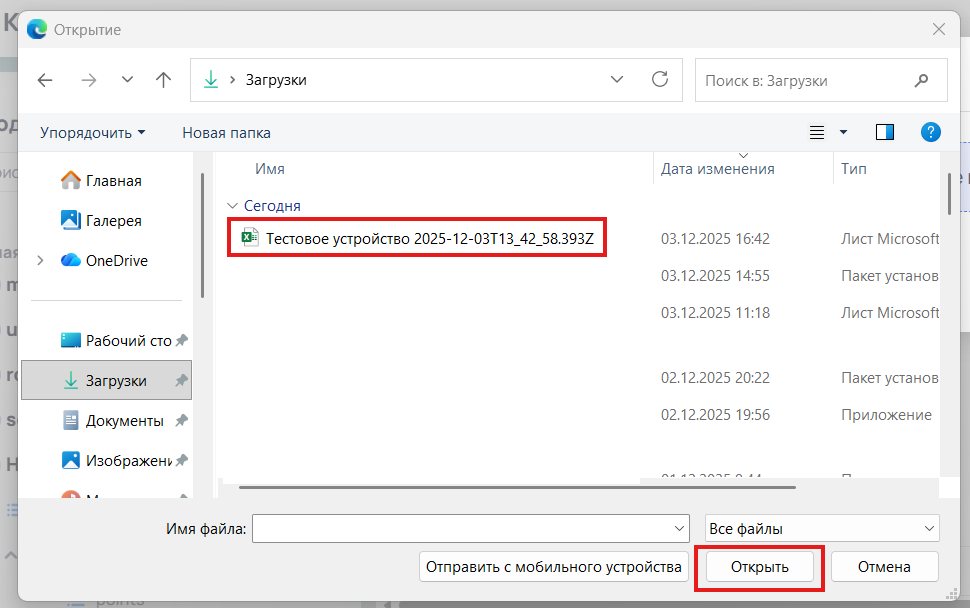
Task: Select Документы in the navigation pane
Action: [124, 420]
